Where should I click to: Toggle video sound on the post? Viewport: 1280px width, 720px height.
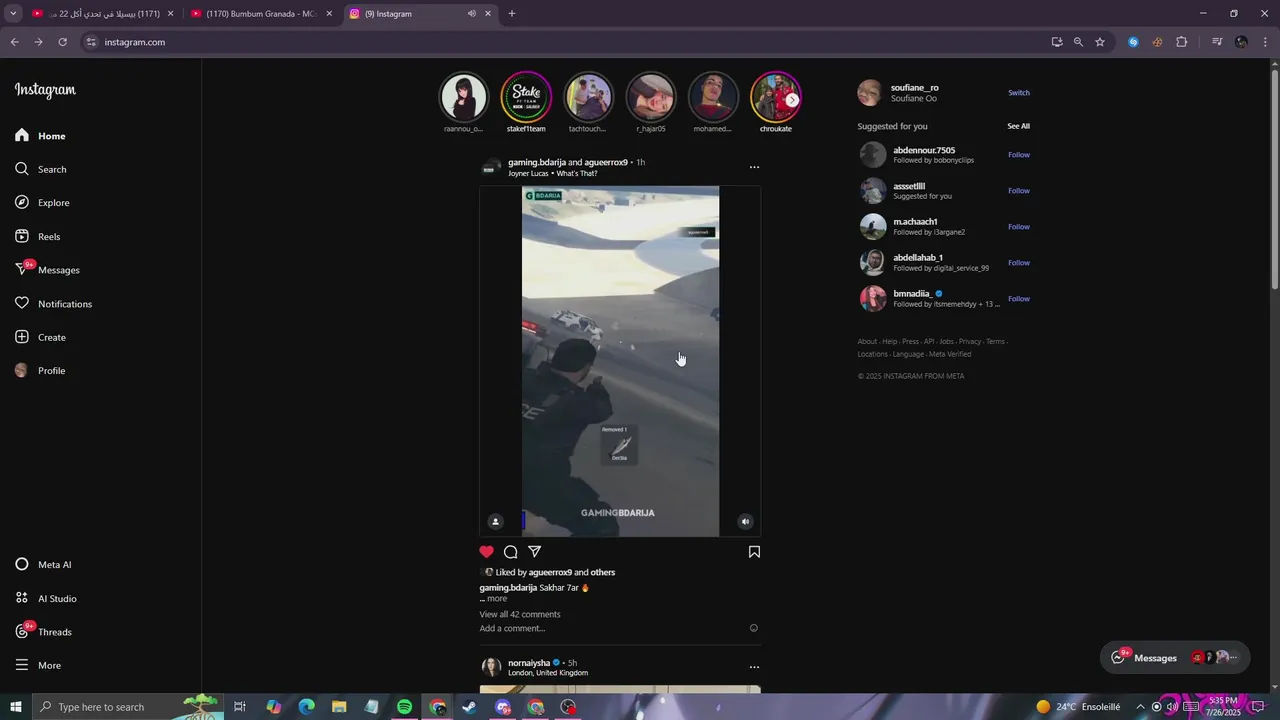coord(745,521)
